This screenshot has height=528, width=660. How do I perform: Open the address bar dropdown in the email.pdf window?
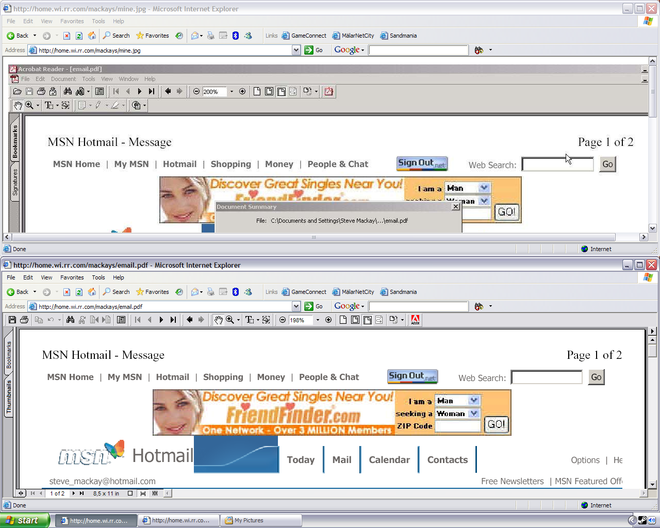pyautogui.click(x=296, y=307)
